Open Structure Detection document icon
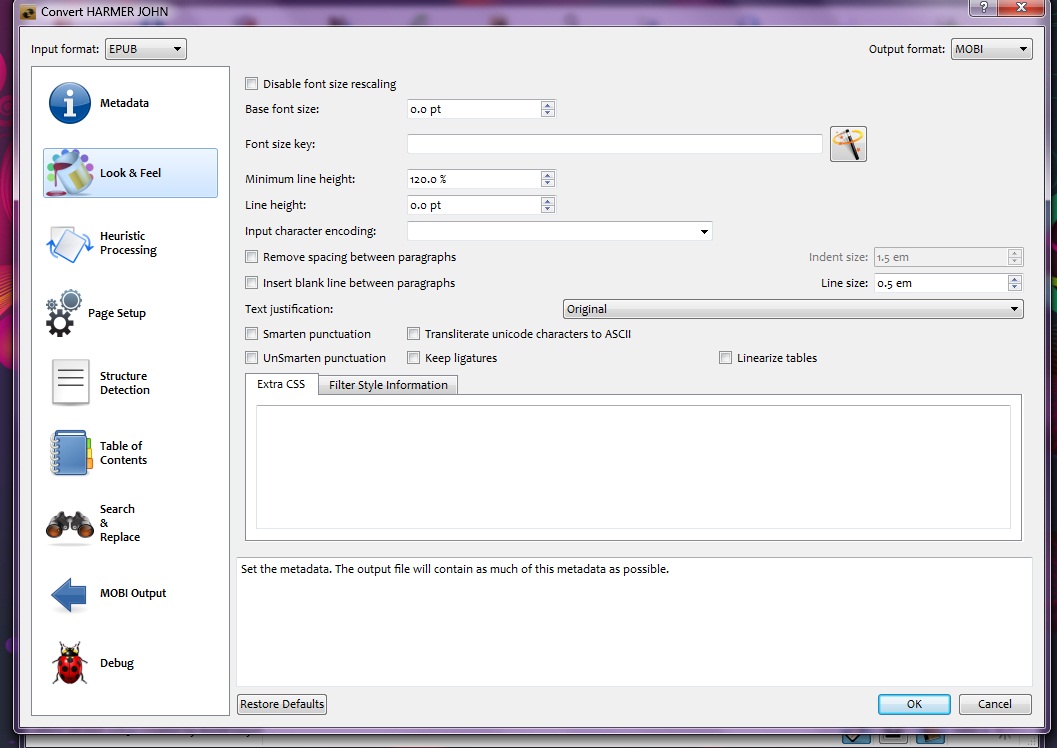The image size is (1057, 748). click(70, 382)
